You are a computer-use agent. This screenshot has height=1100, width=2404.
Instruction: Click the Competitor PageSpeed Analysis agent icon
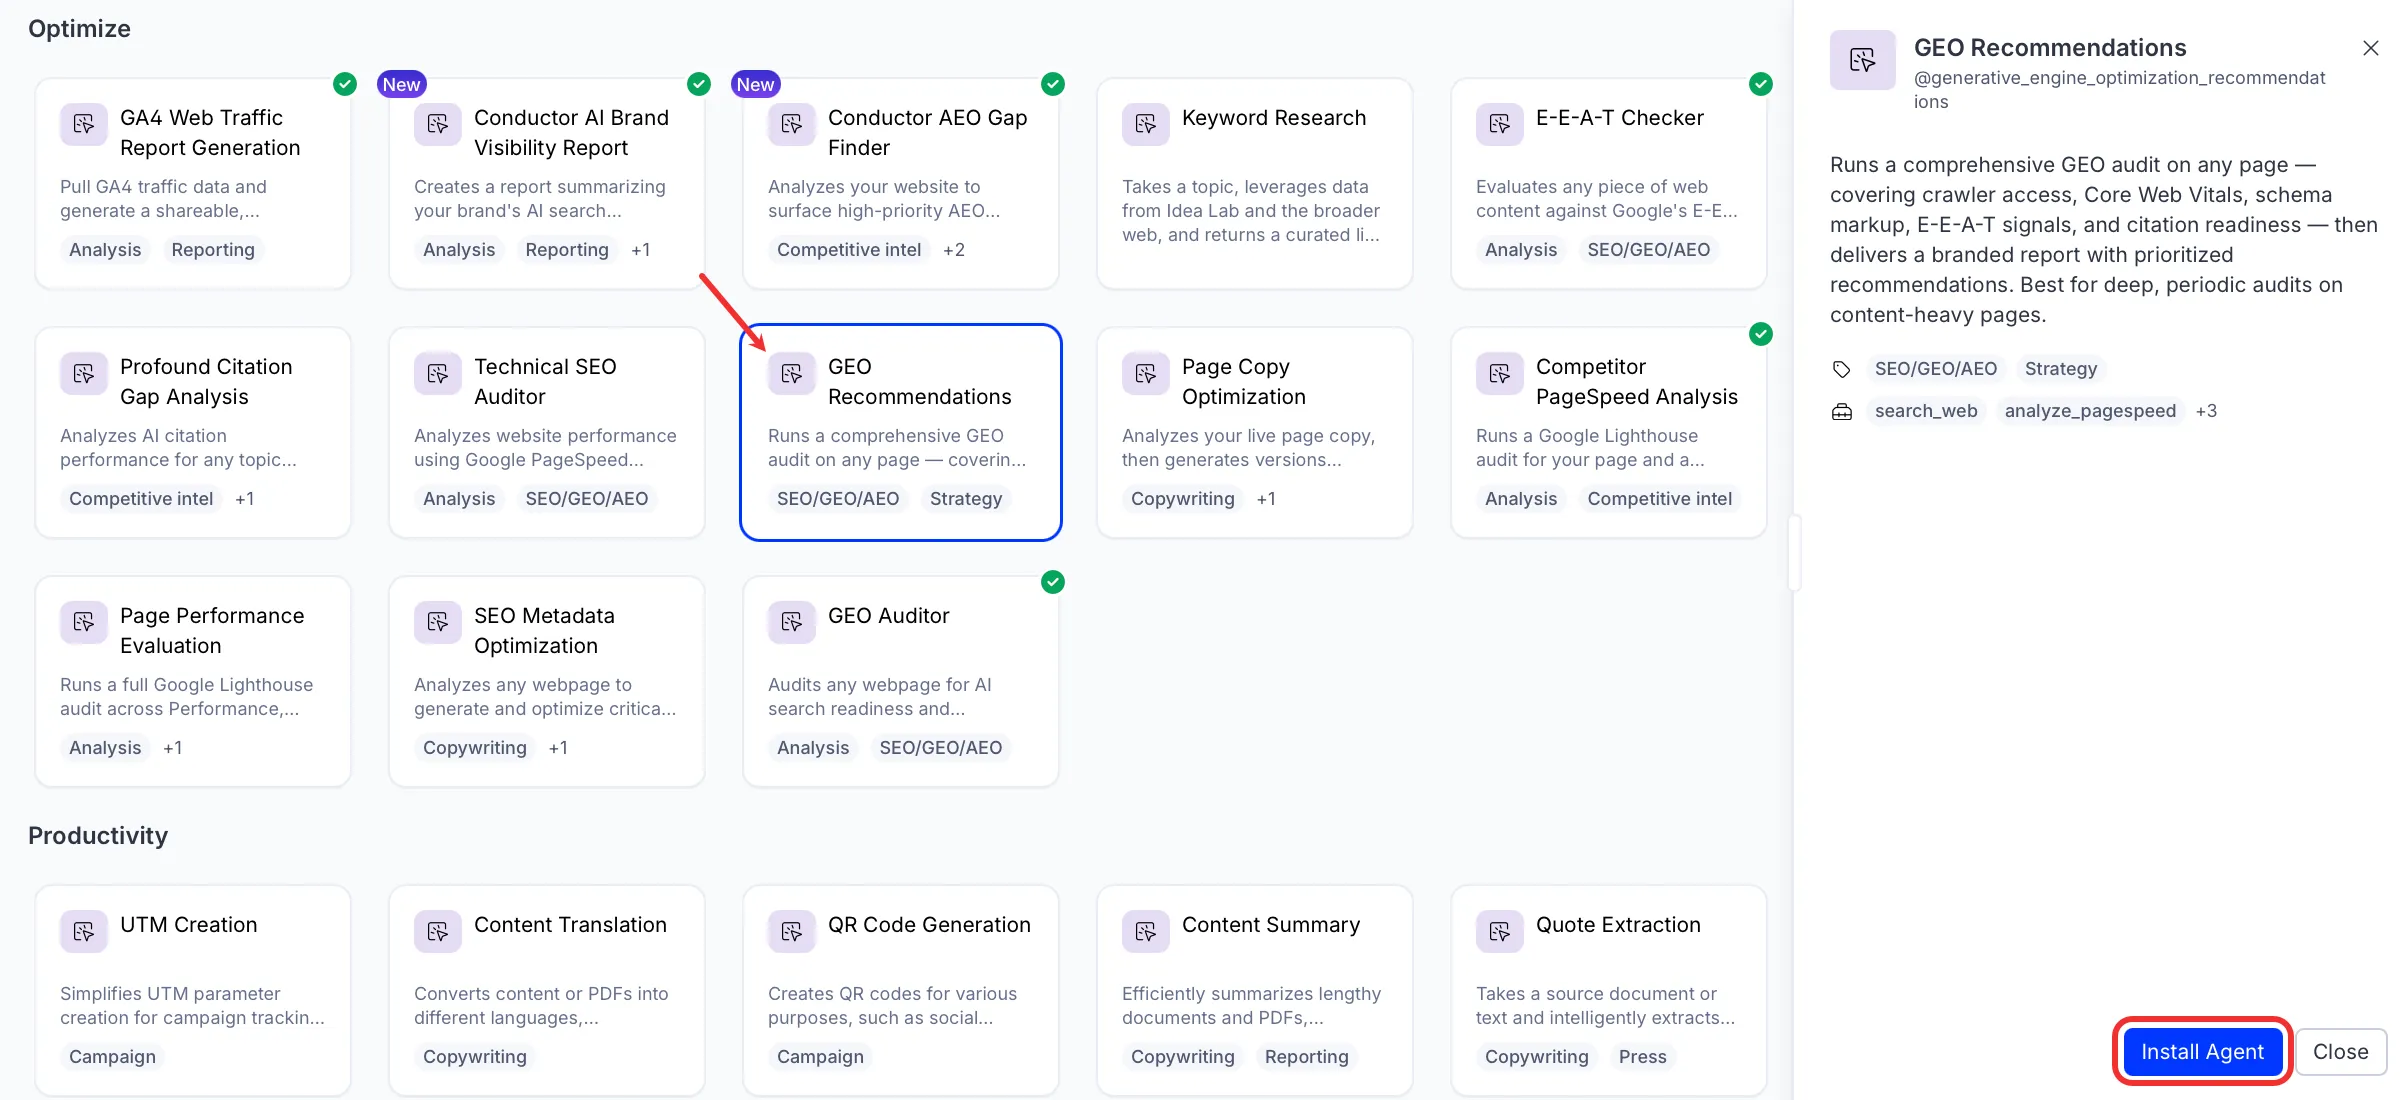click(1500, 373)
